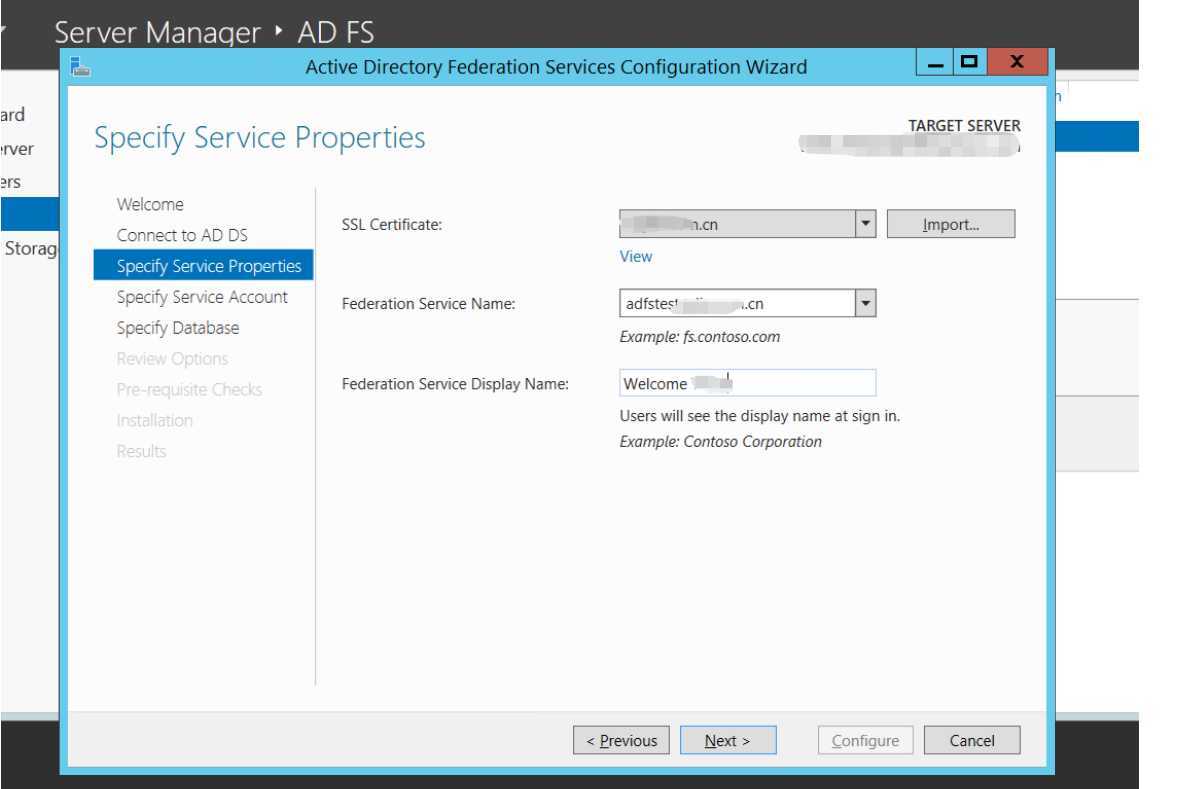
Task: Click the wizard icon in the title bar
Action: pyautogui.click(x=80, y=67)
